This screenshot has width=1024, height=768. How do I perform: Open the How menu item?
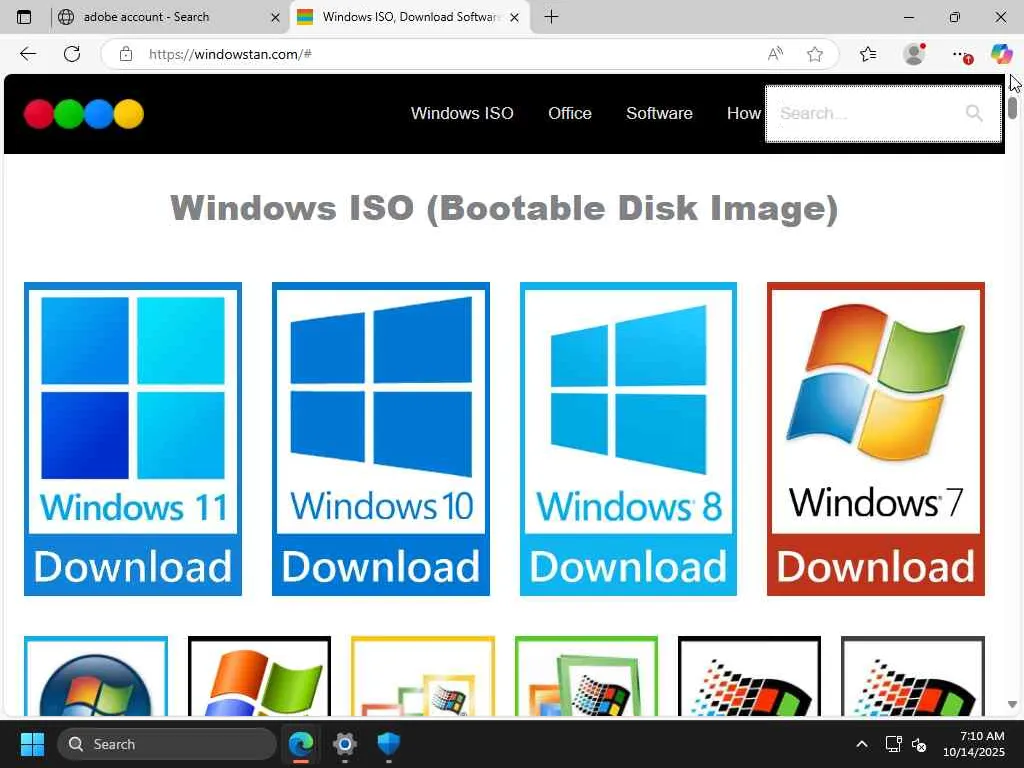(x=744, y=114)
